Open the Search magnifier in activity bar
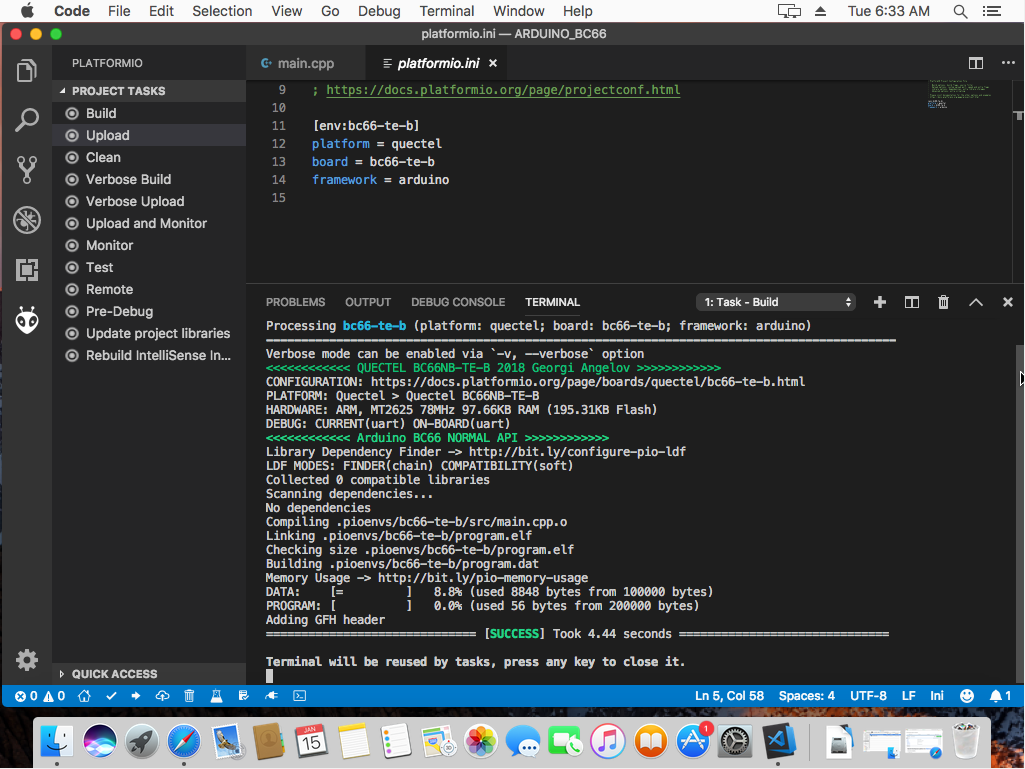This screenshot has width=1025, height=769. [x=27, y=120]
